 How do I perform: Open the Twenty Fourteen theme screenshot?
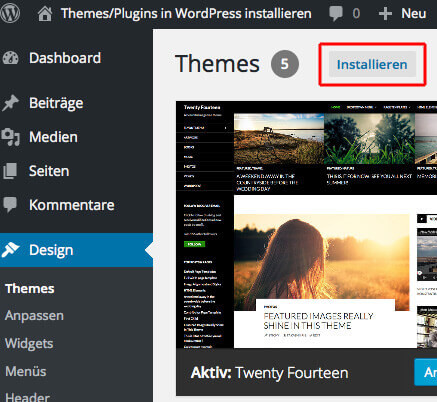306,225
